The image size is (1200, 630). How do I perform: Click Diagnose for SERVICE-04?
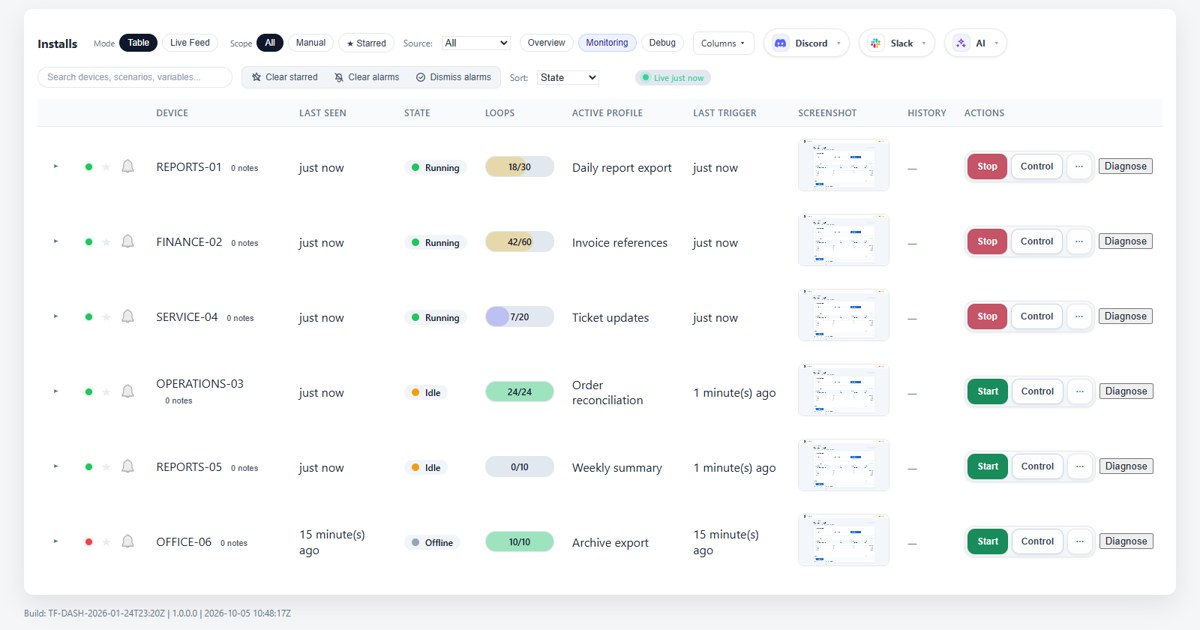tap(1126, 317)
